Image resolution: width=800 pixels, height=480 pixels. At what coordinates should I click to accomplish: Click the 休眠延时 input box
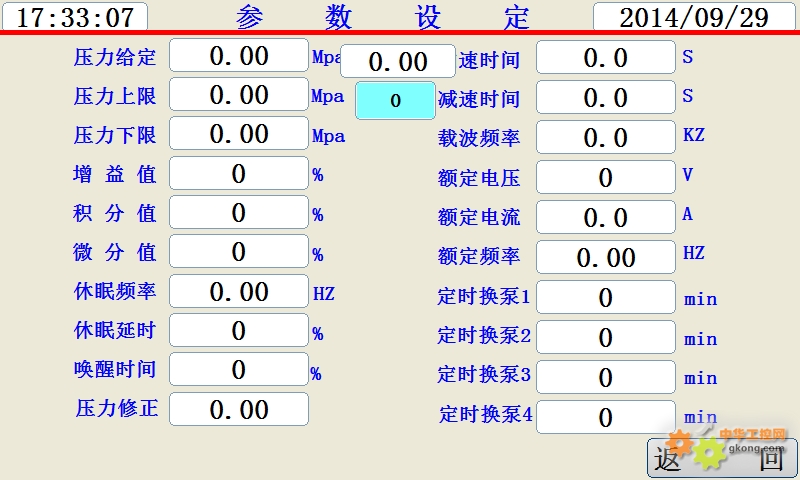pos(239,330)
